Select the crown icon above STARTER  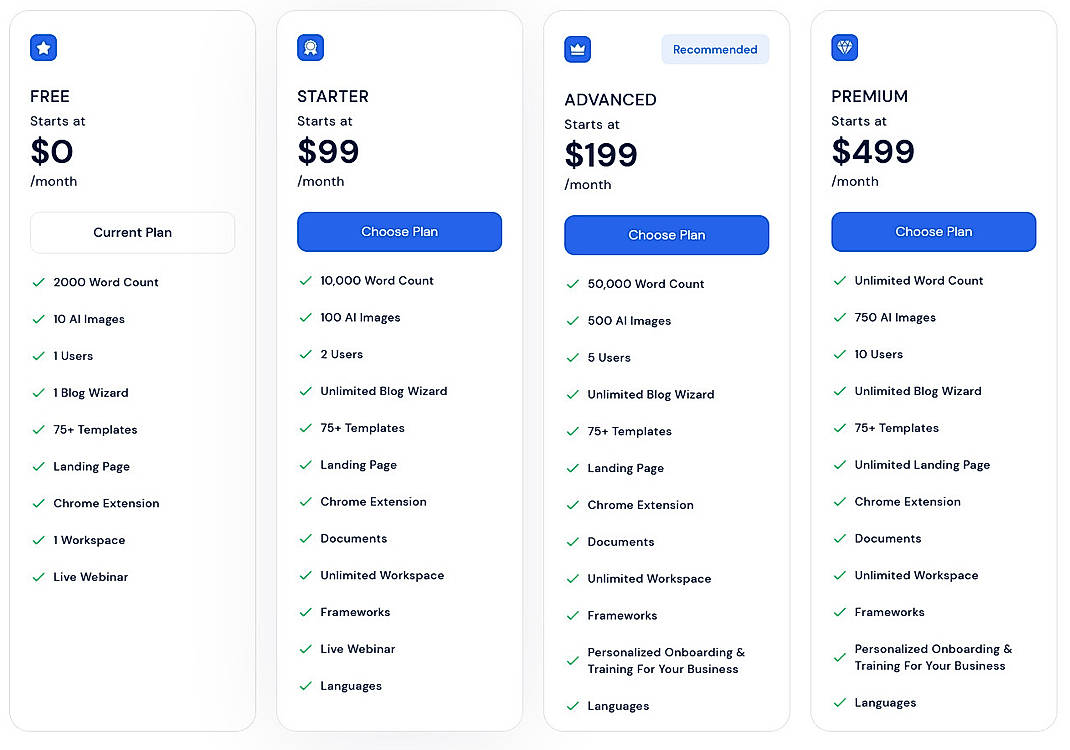click(310, 47)
